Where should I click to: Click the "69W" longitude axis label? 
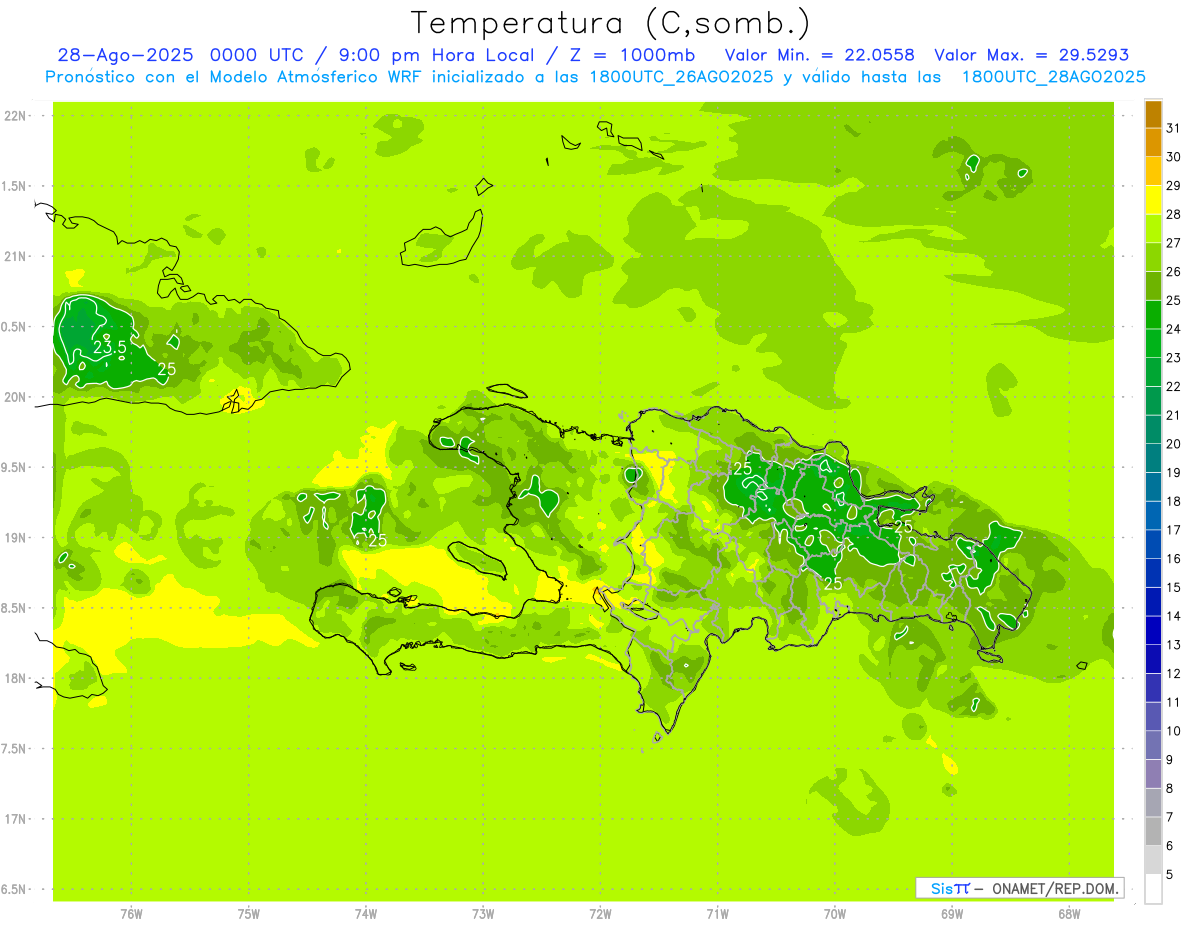pos(952,914)
